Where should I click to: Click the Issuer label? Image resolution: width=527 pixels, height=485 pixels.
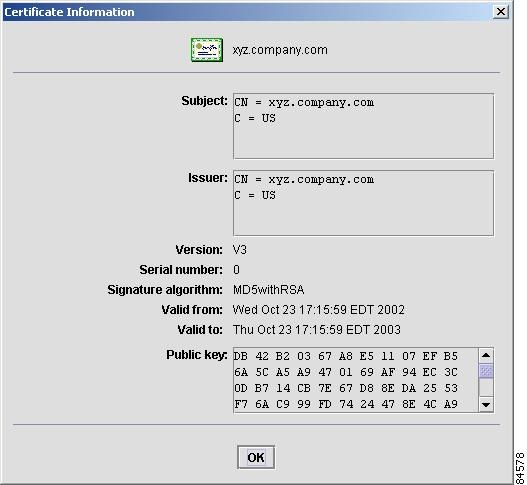pos(208,178)
